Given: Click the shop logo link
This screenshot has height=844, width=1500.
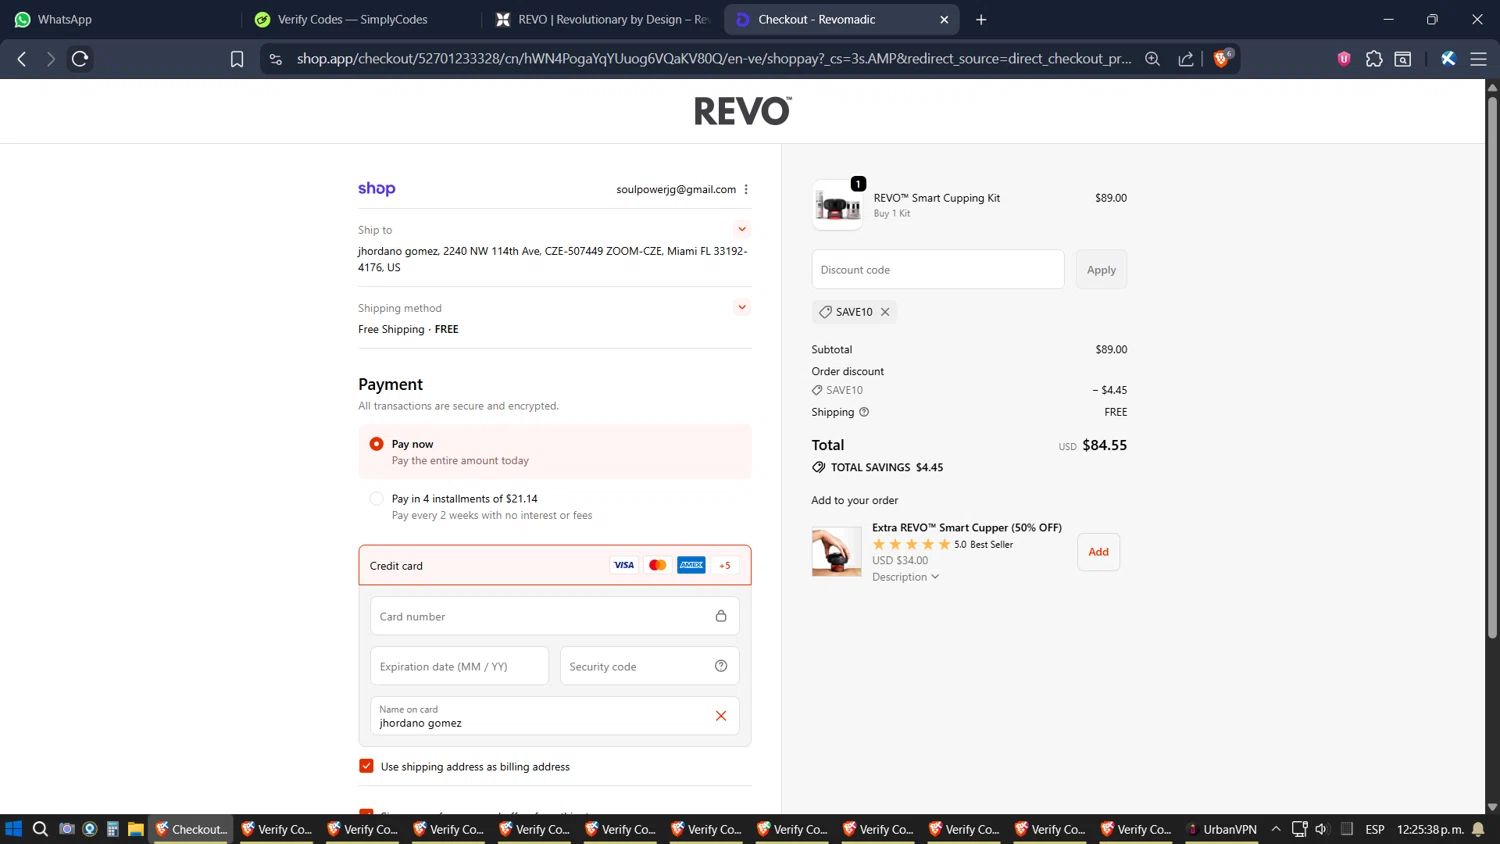Looking at the screenshot, I should click(377, 189).
